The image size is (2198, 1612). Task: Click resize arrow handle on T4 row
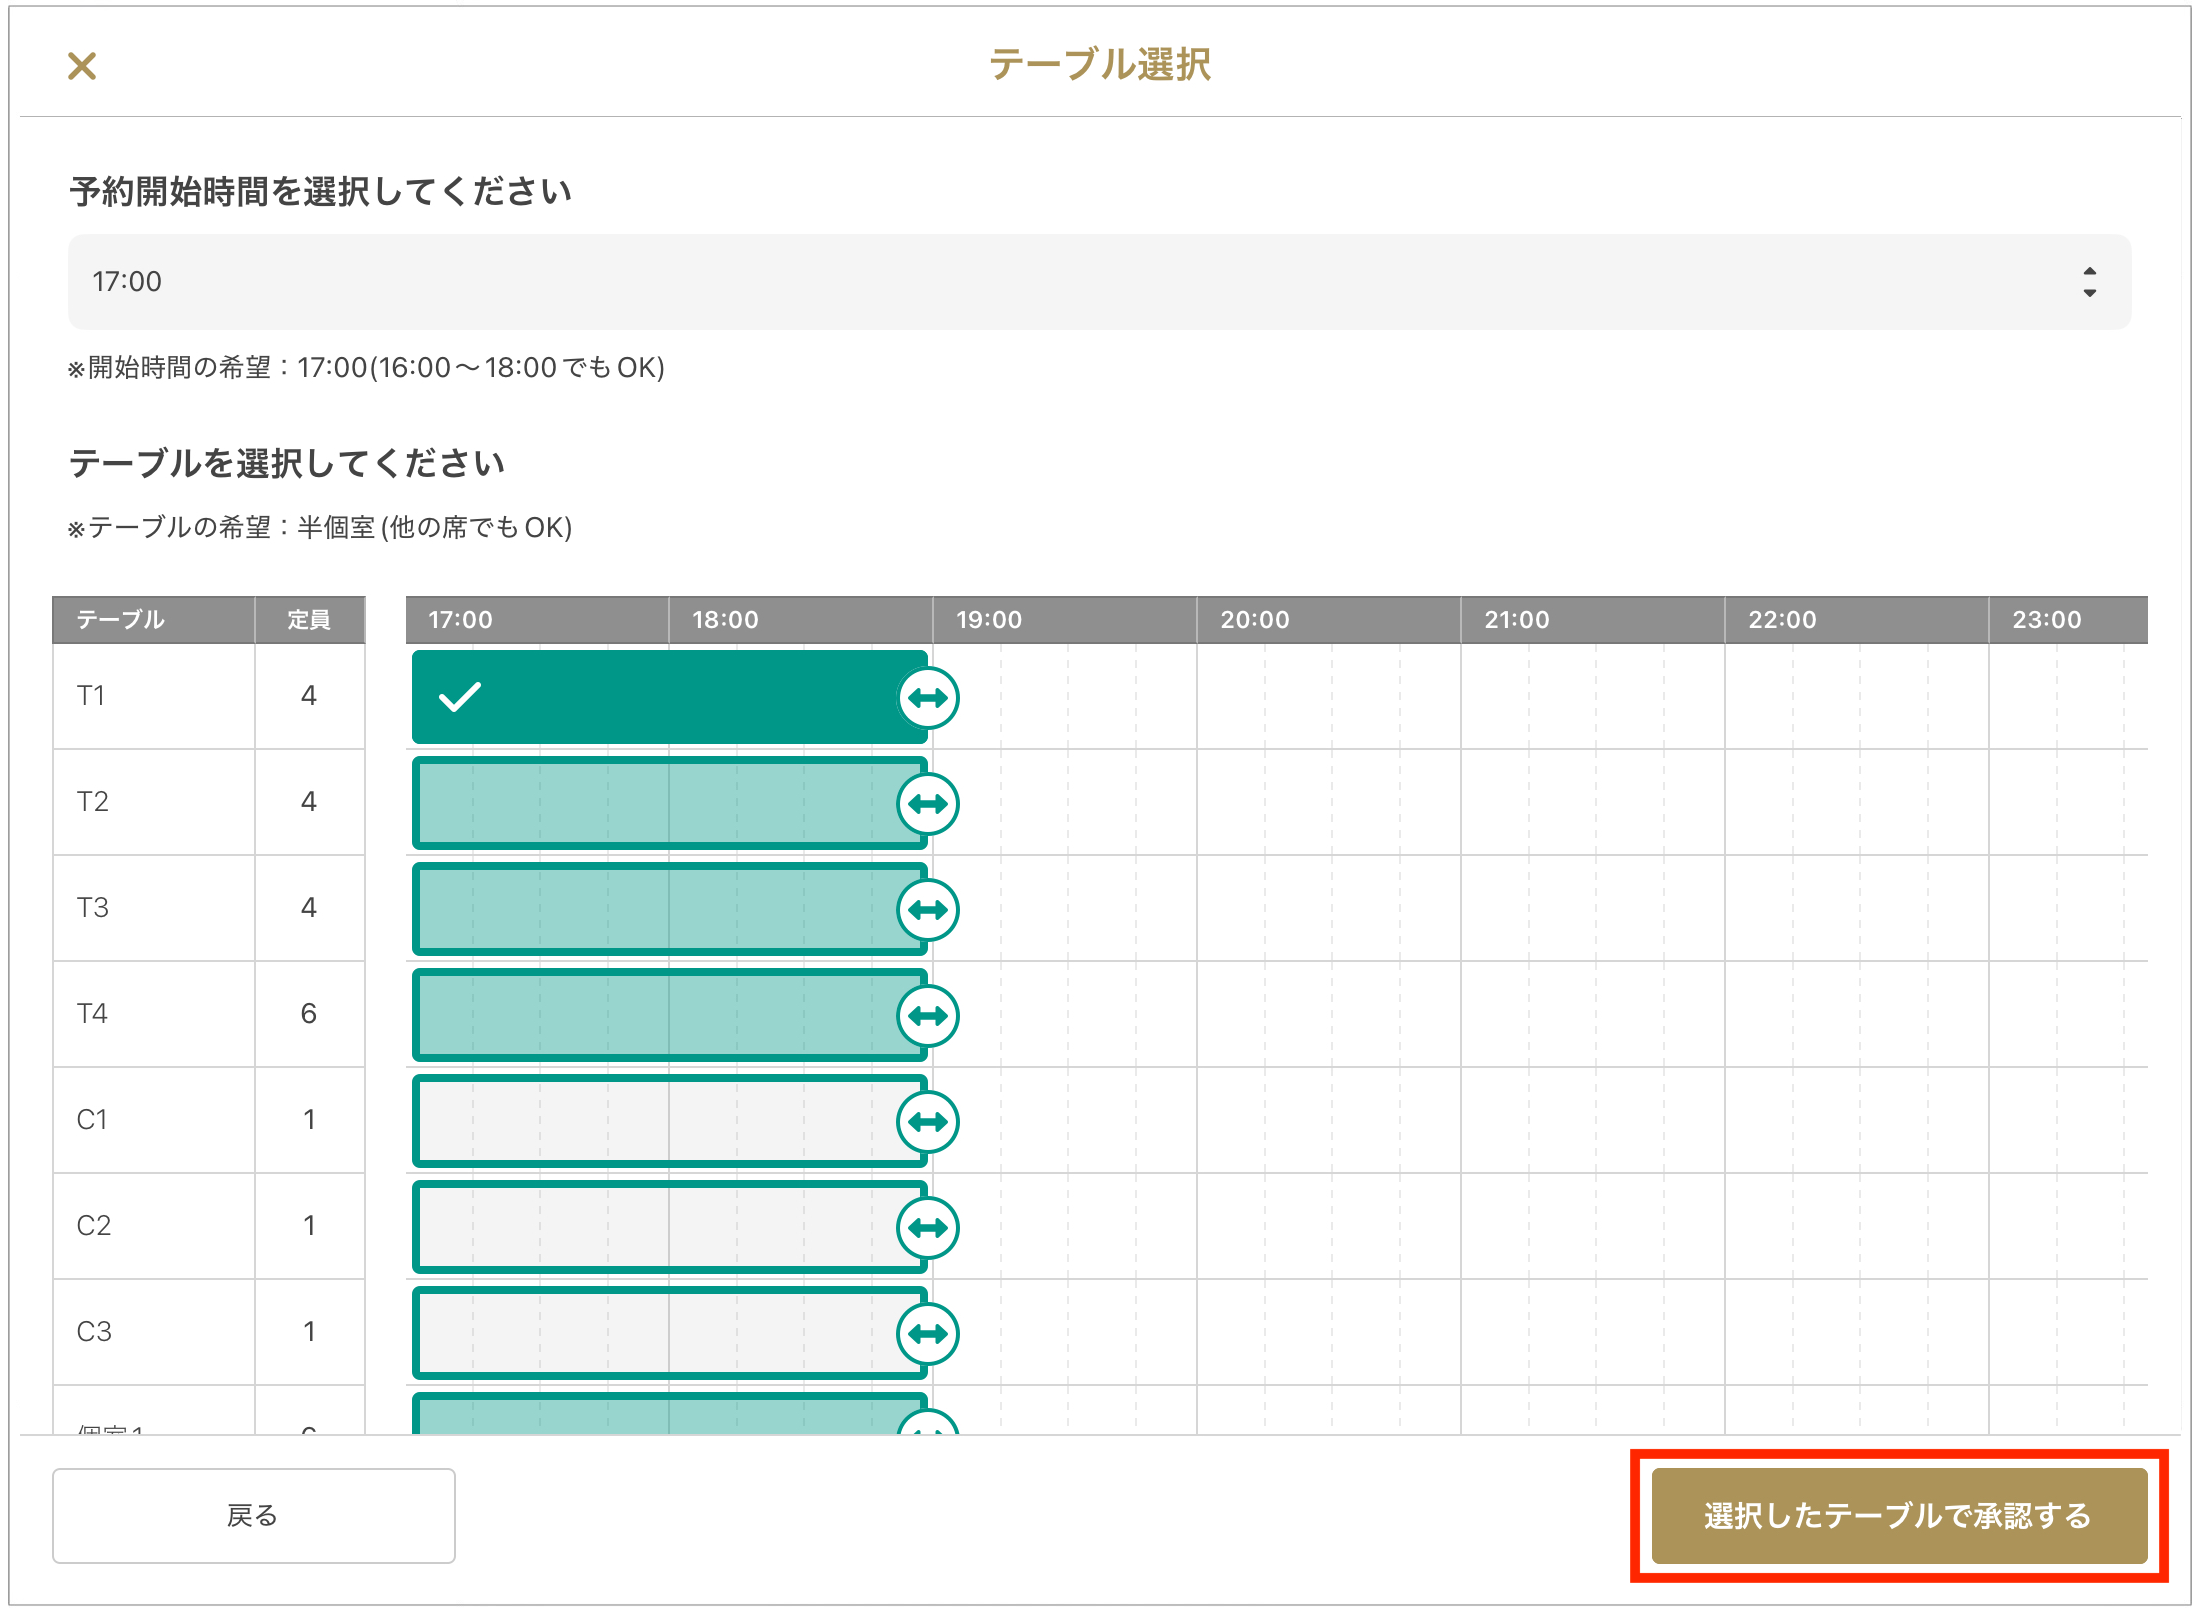[928, 1016]
